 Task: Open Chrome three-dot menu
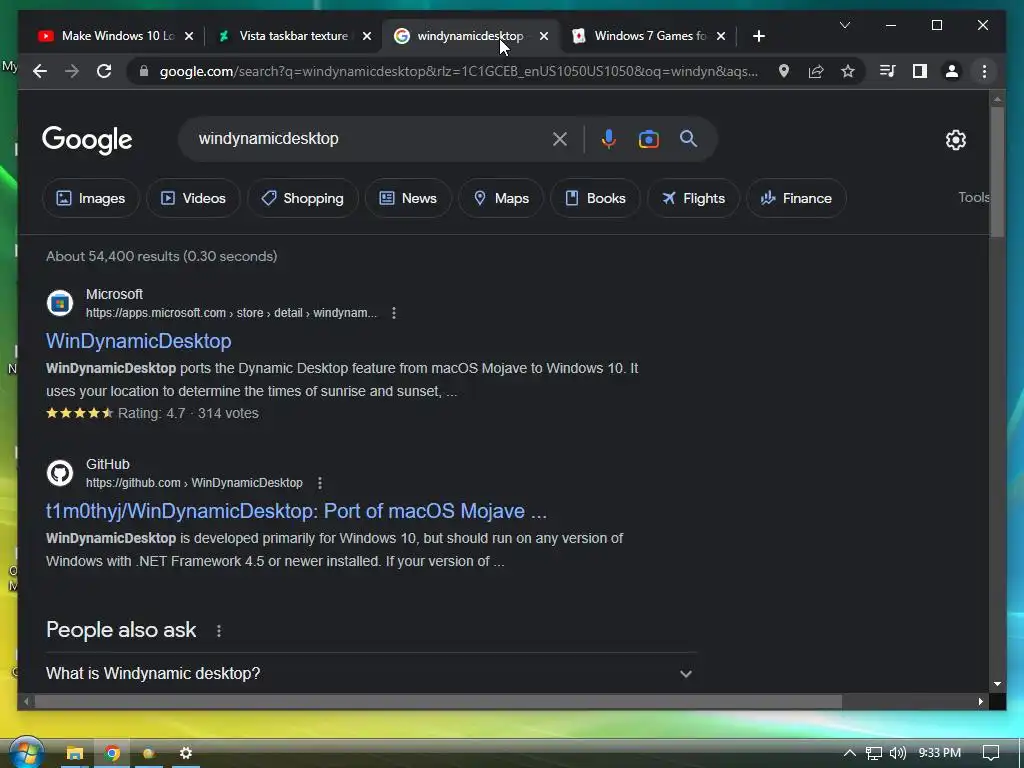(984, 71)
